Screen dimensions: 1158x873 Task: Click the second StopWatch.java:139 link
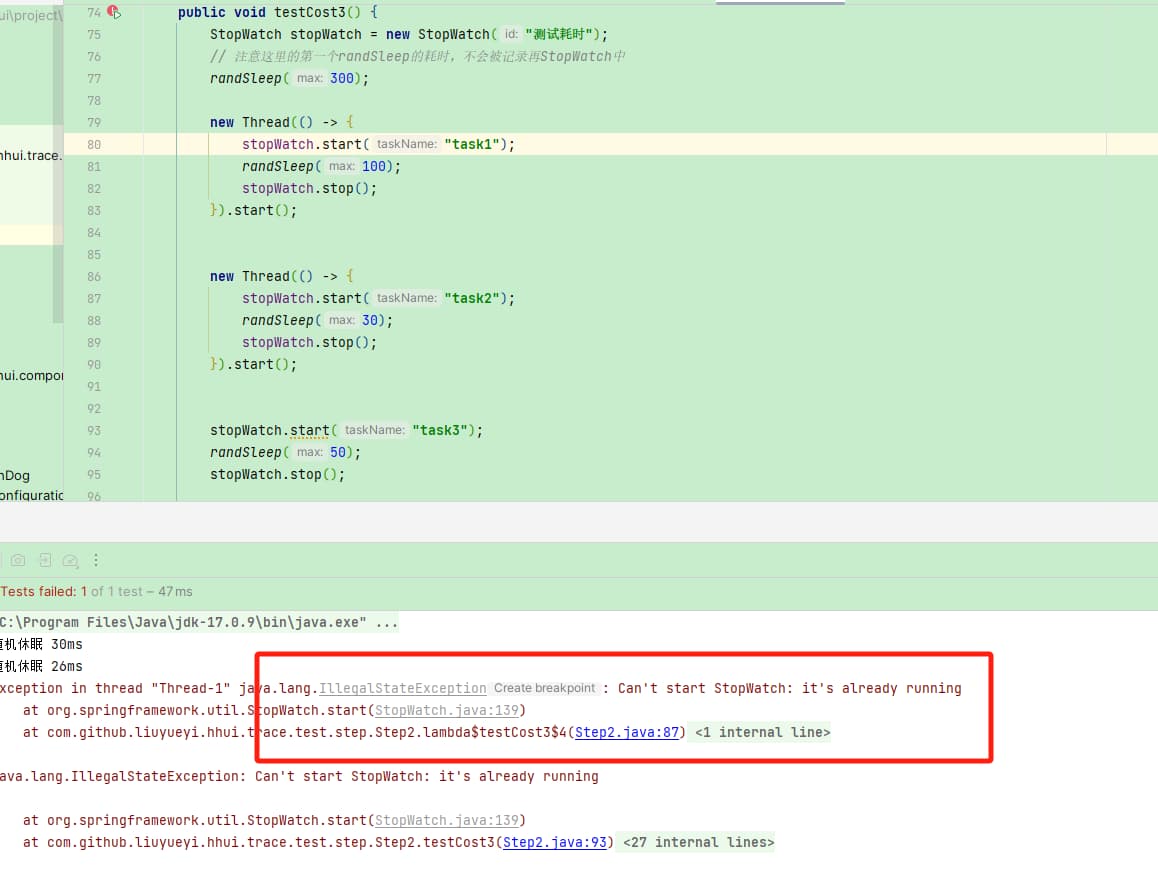pyautogui.click(x=446, y=820)
